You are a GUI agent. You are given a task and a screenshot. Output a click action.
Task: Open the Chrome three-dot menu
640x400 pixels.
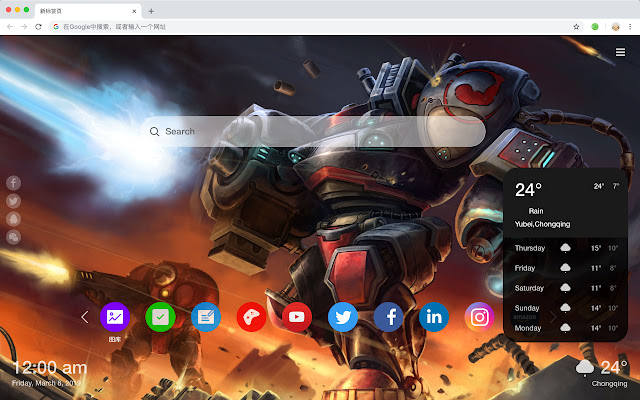tap(630, 27)
